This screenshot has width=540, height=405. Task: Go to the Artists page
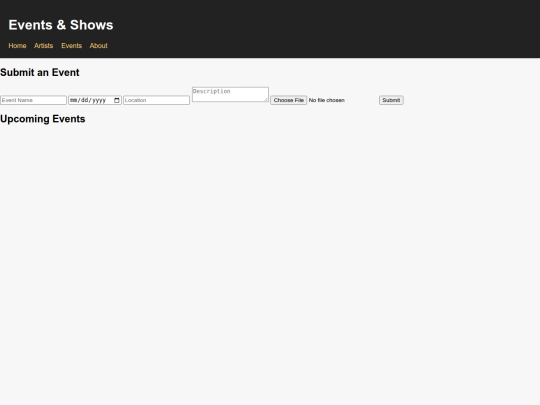click(x=43, y=45)
